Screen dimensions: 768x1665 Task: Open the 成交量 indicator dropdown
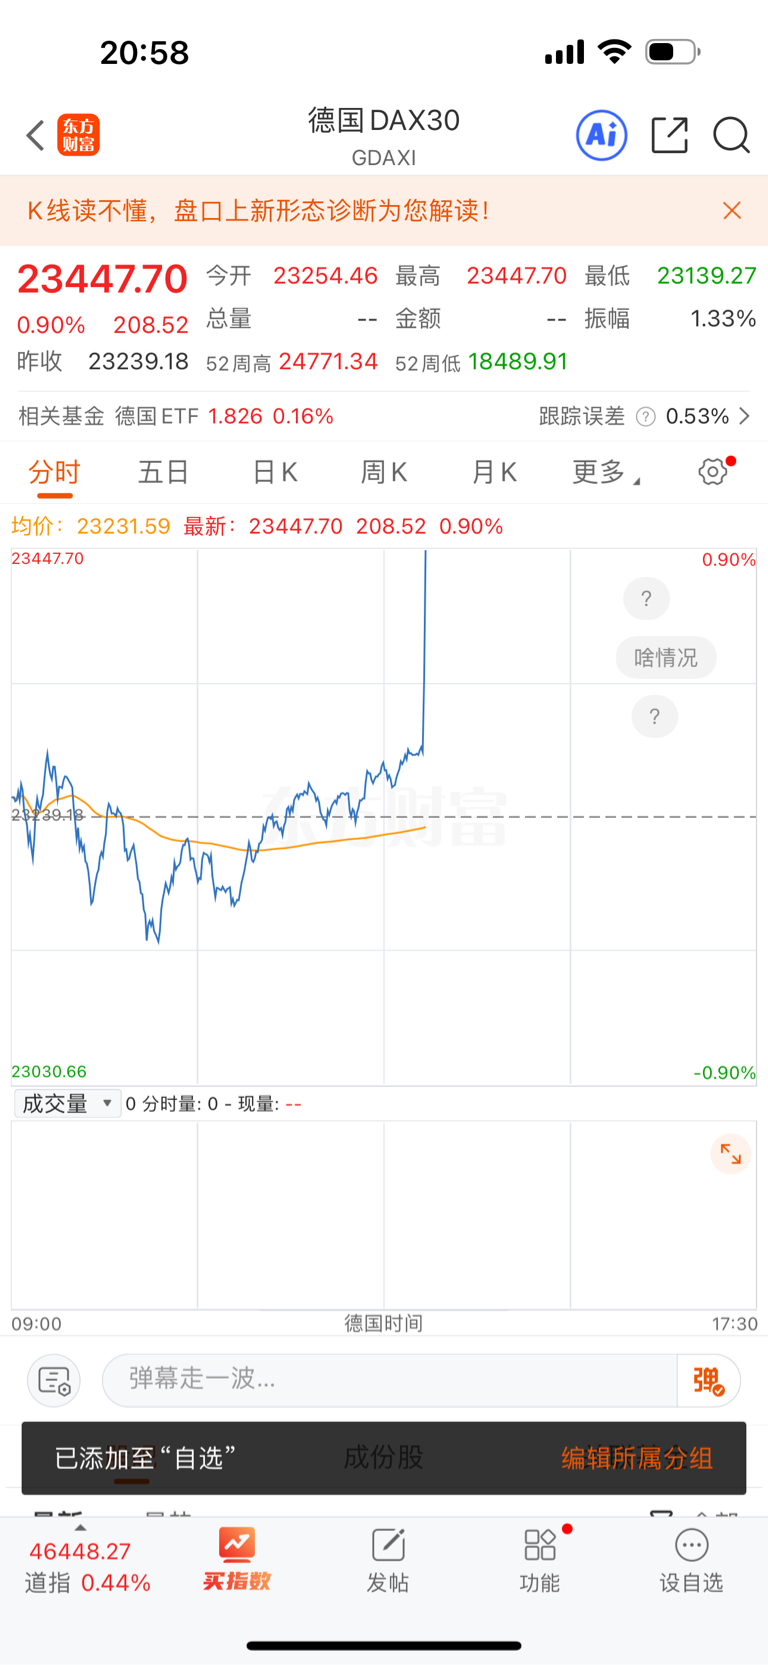(67, 1104)
